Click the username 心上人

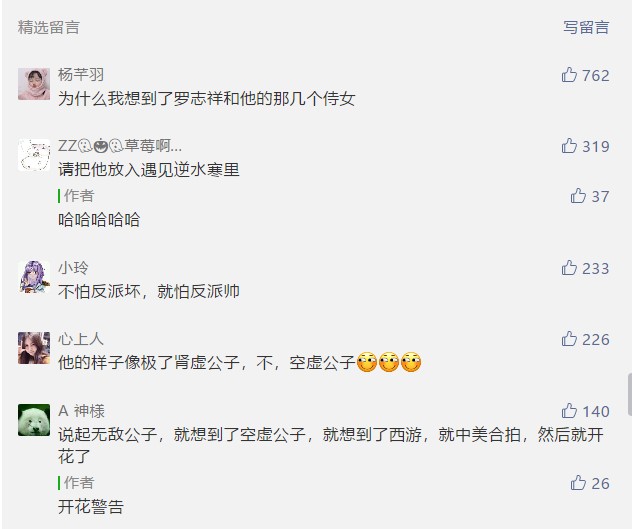pyautogui.click(x=81, y=339)
